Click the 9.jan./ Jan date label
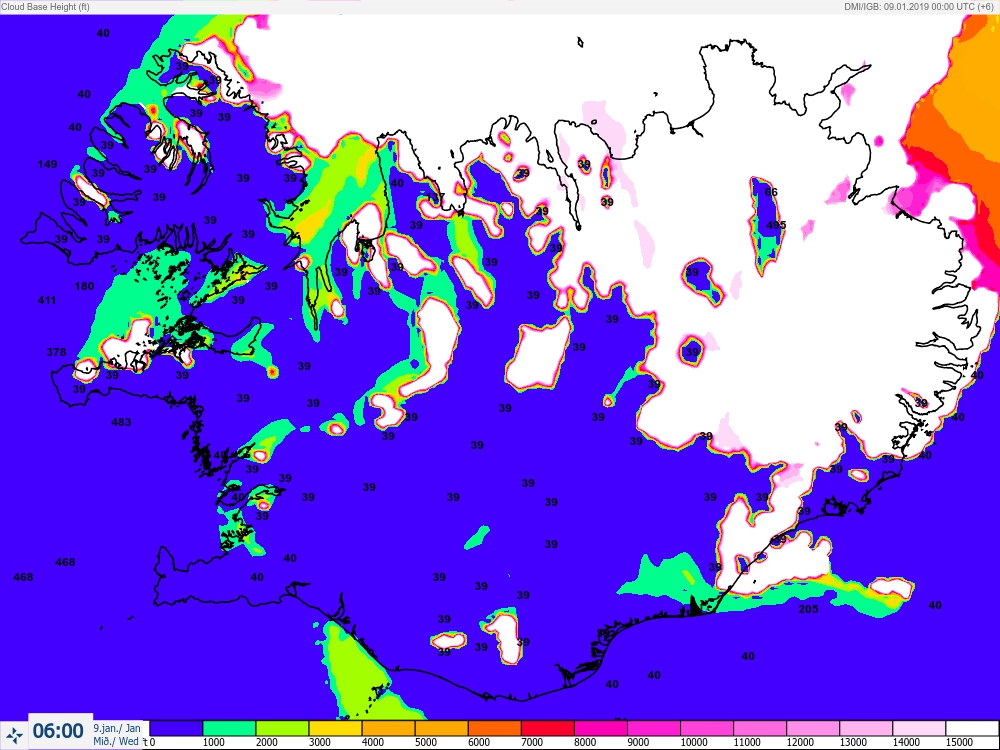 tap(117, 728)
